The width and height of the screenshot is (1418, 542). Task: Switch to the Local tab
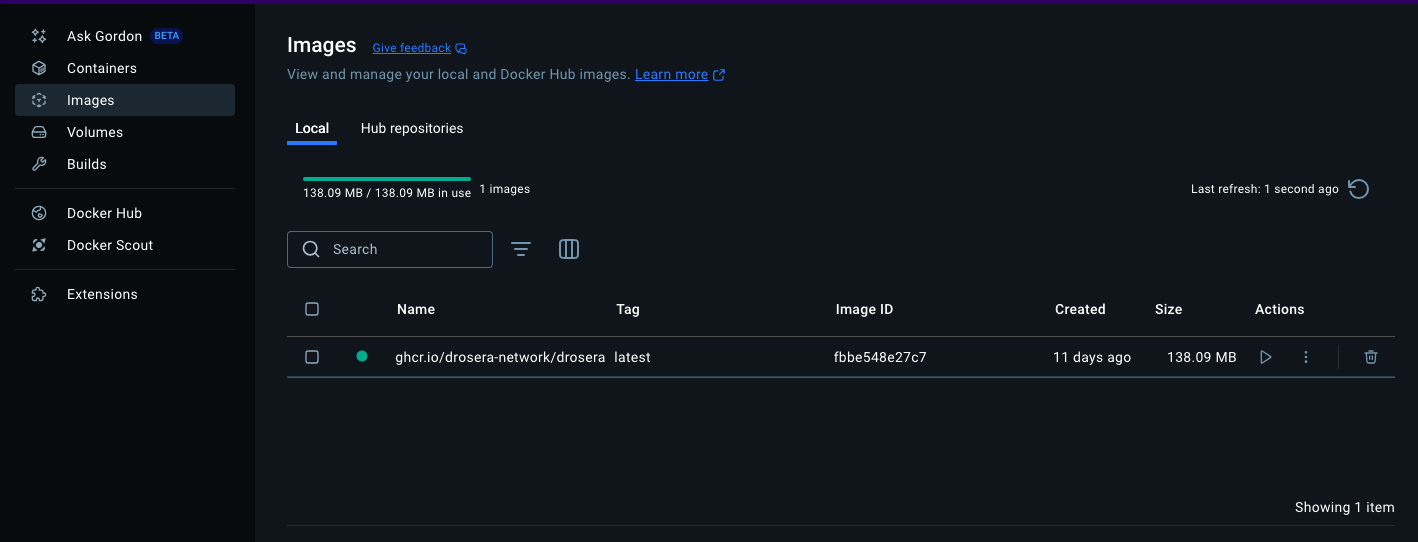click(x=312, y=128)
